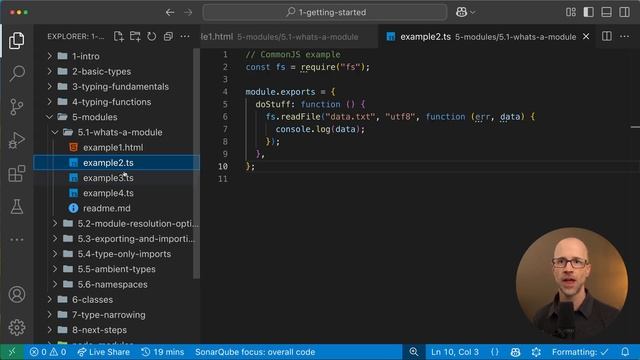Image resolution: width=640 pixels, height=360 pixels.
Task: Collapse all folders in Explorer
Action: click(168, 36)
